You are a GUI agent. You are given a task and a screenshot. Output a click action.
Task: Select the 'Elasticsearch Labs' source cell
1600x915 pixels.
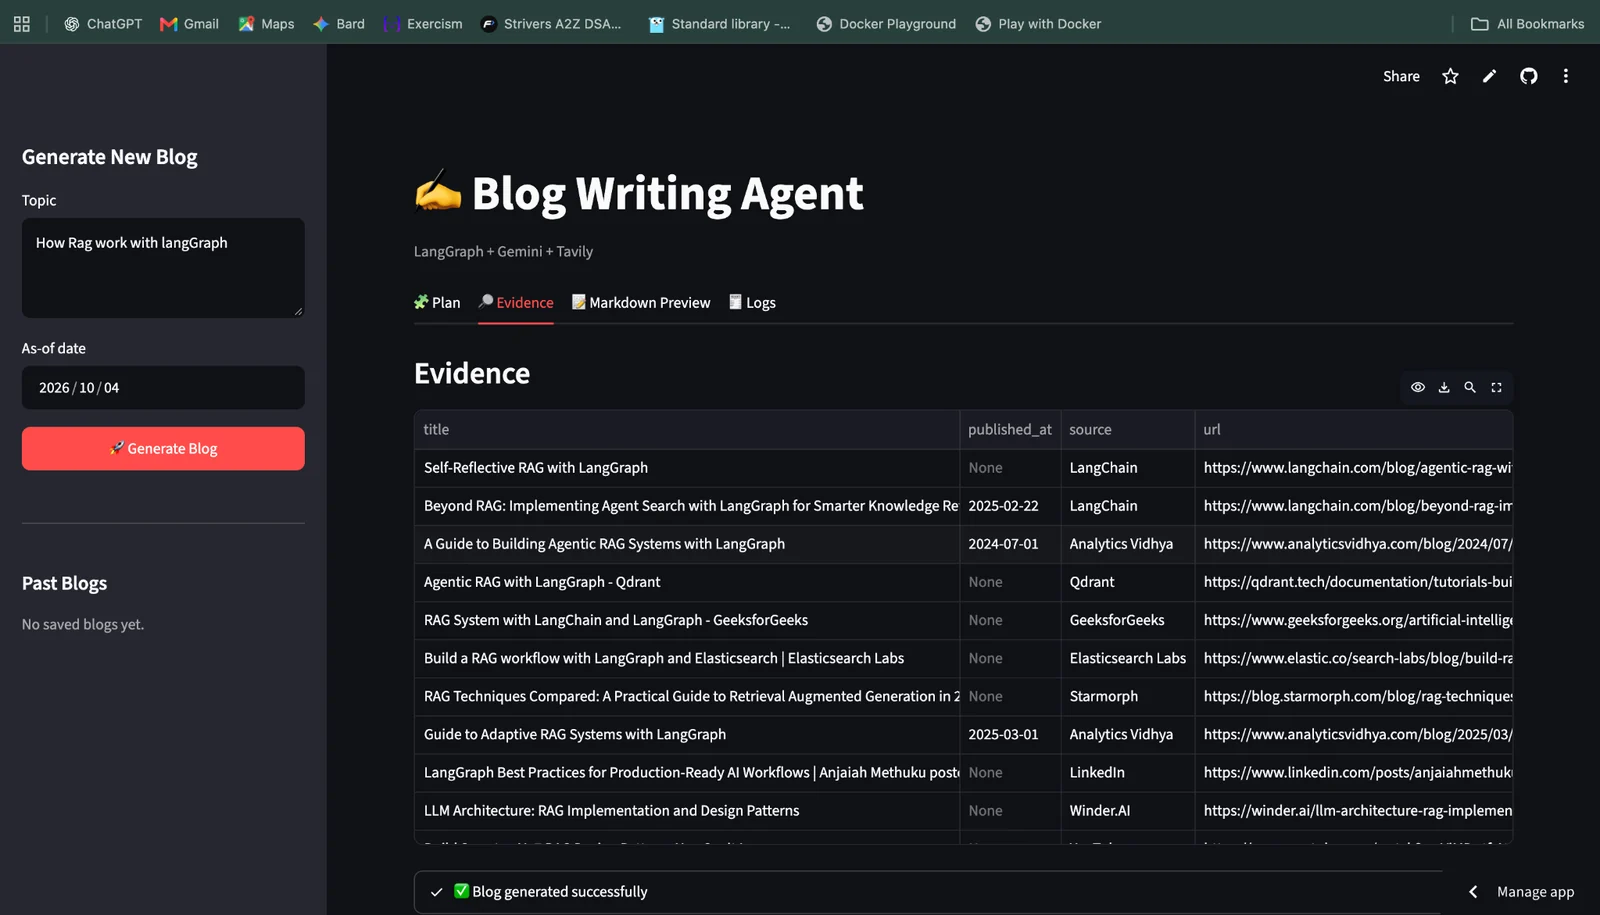(x=1128, y=658)
